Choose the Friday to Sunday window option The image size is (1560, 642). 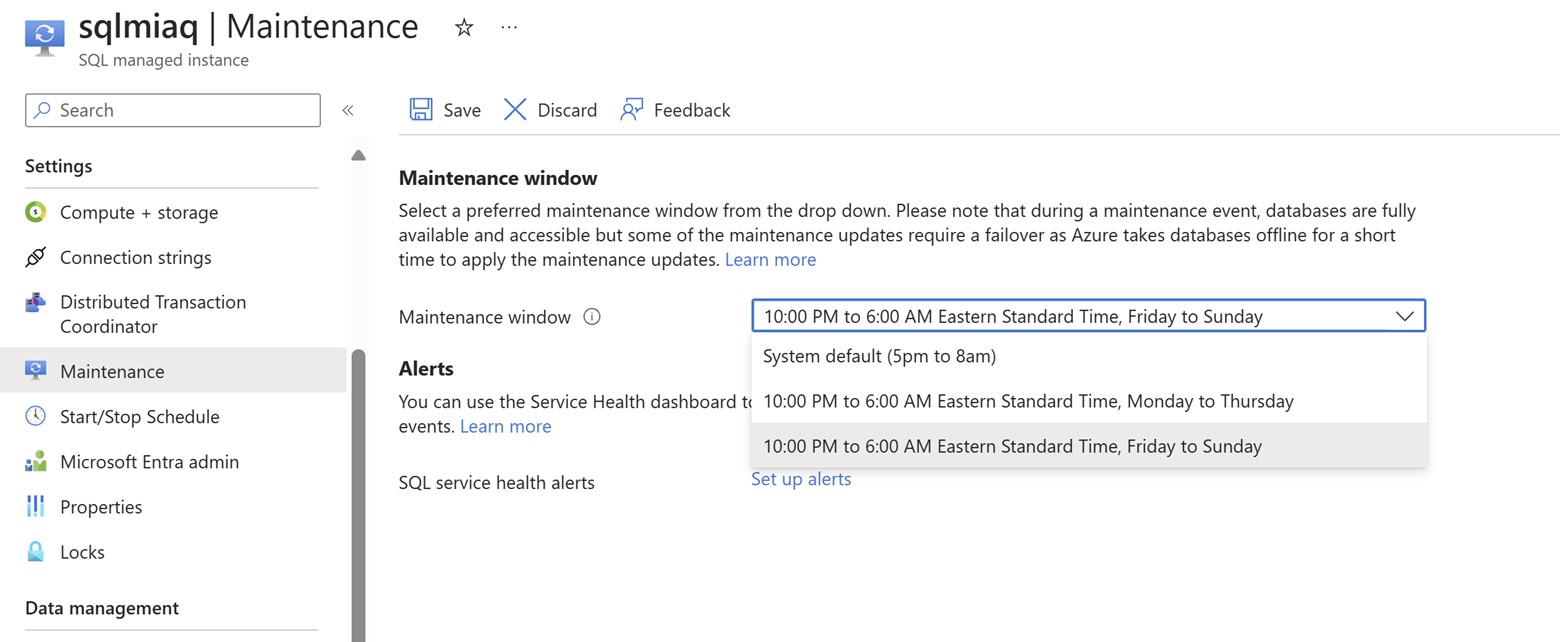[1089, 446]
